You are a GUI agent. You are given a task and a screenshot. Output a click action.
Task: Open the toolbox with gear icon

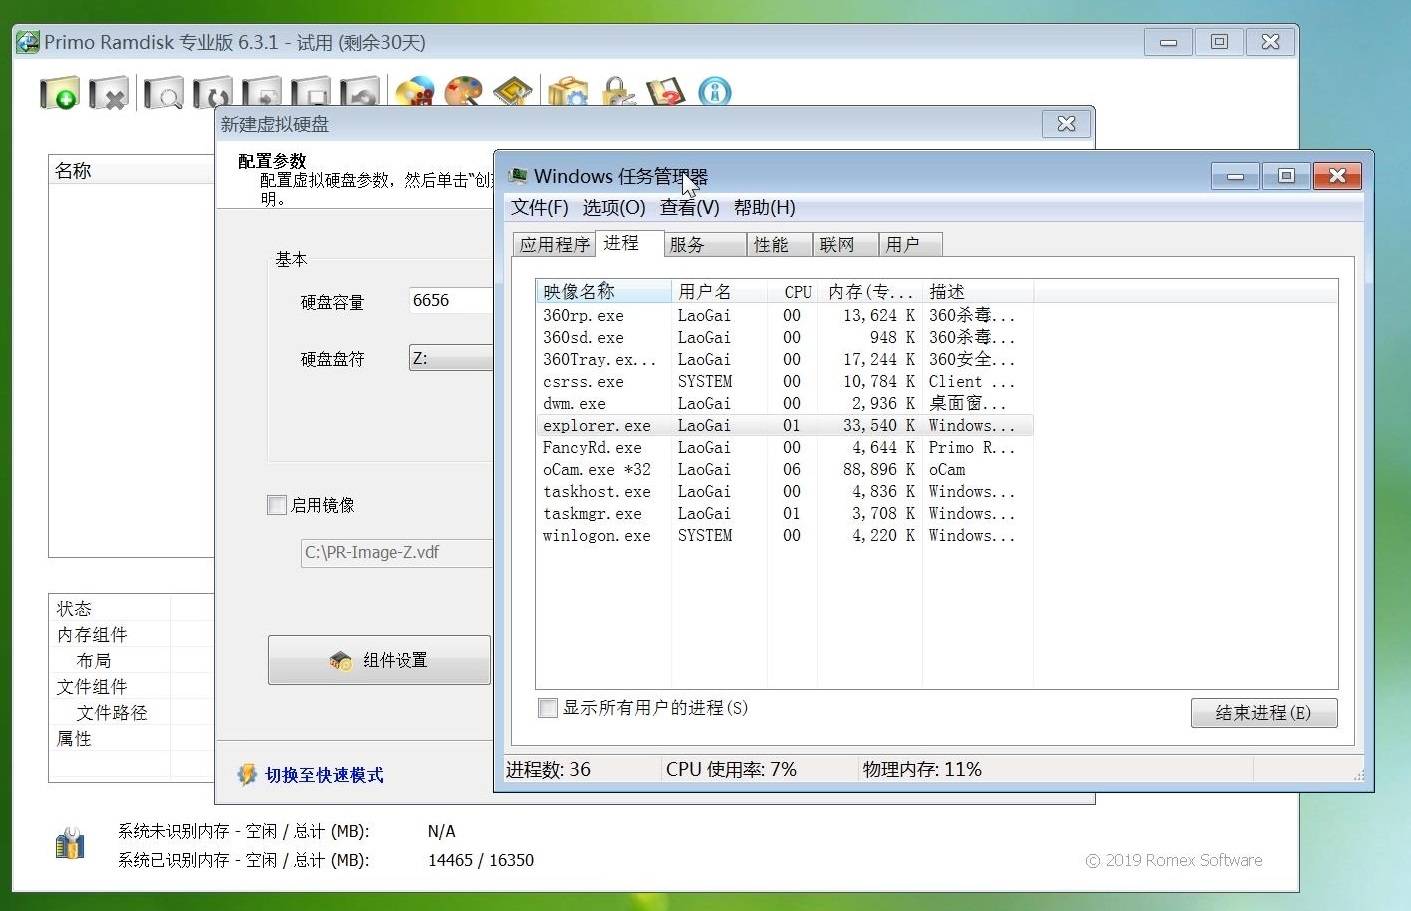pos(568,91)
